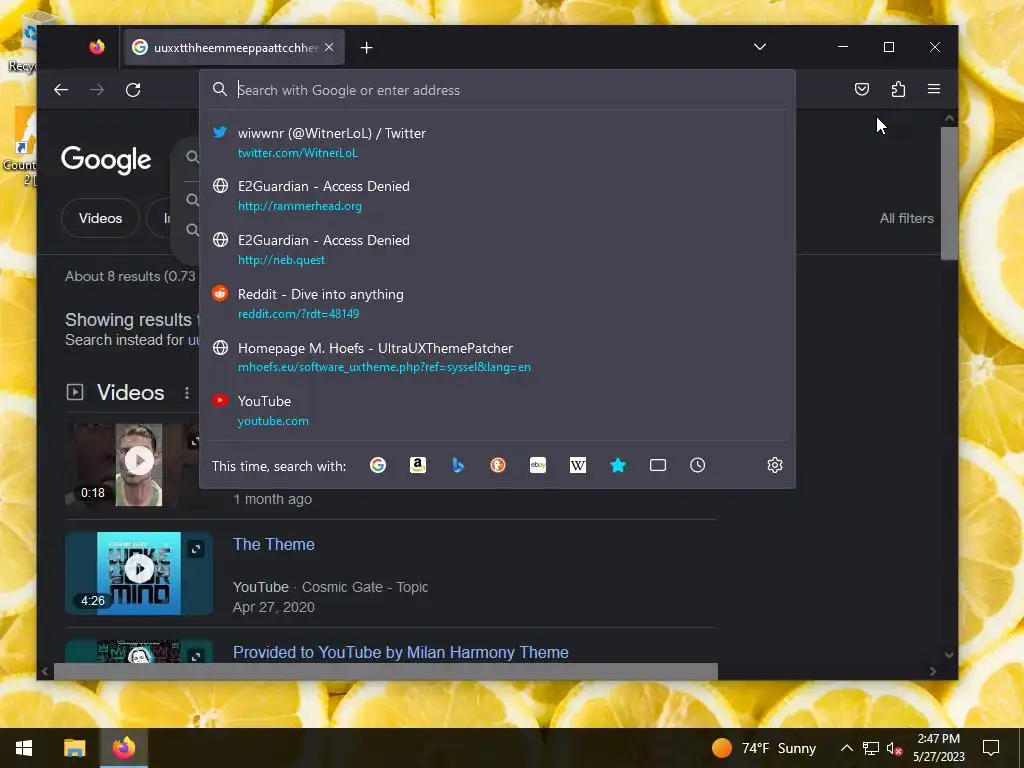The width and height of the screenshot is (1024, 768).
Task: Search this time with DuckDuckGo
Action: point(498,465)
